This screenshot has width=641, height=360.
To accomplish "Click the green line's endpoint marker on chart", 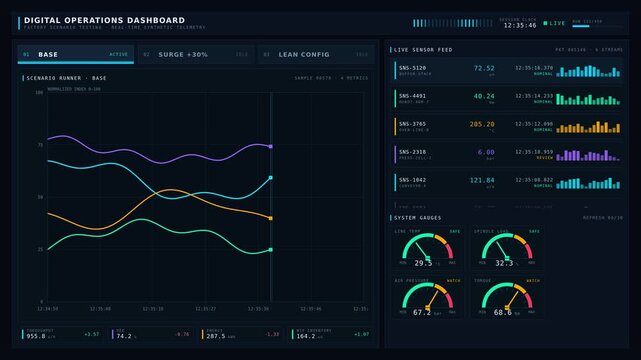I will pos(271,250).
